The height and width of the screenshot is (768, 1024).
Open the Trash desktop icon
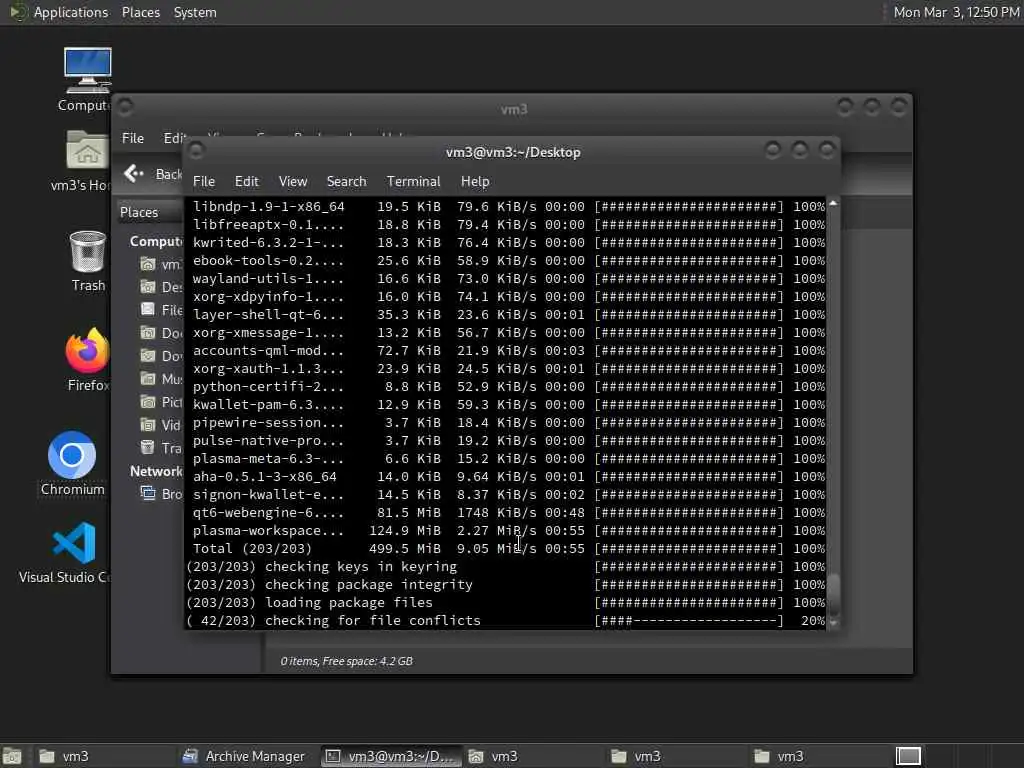coord(88,251)
